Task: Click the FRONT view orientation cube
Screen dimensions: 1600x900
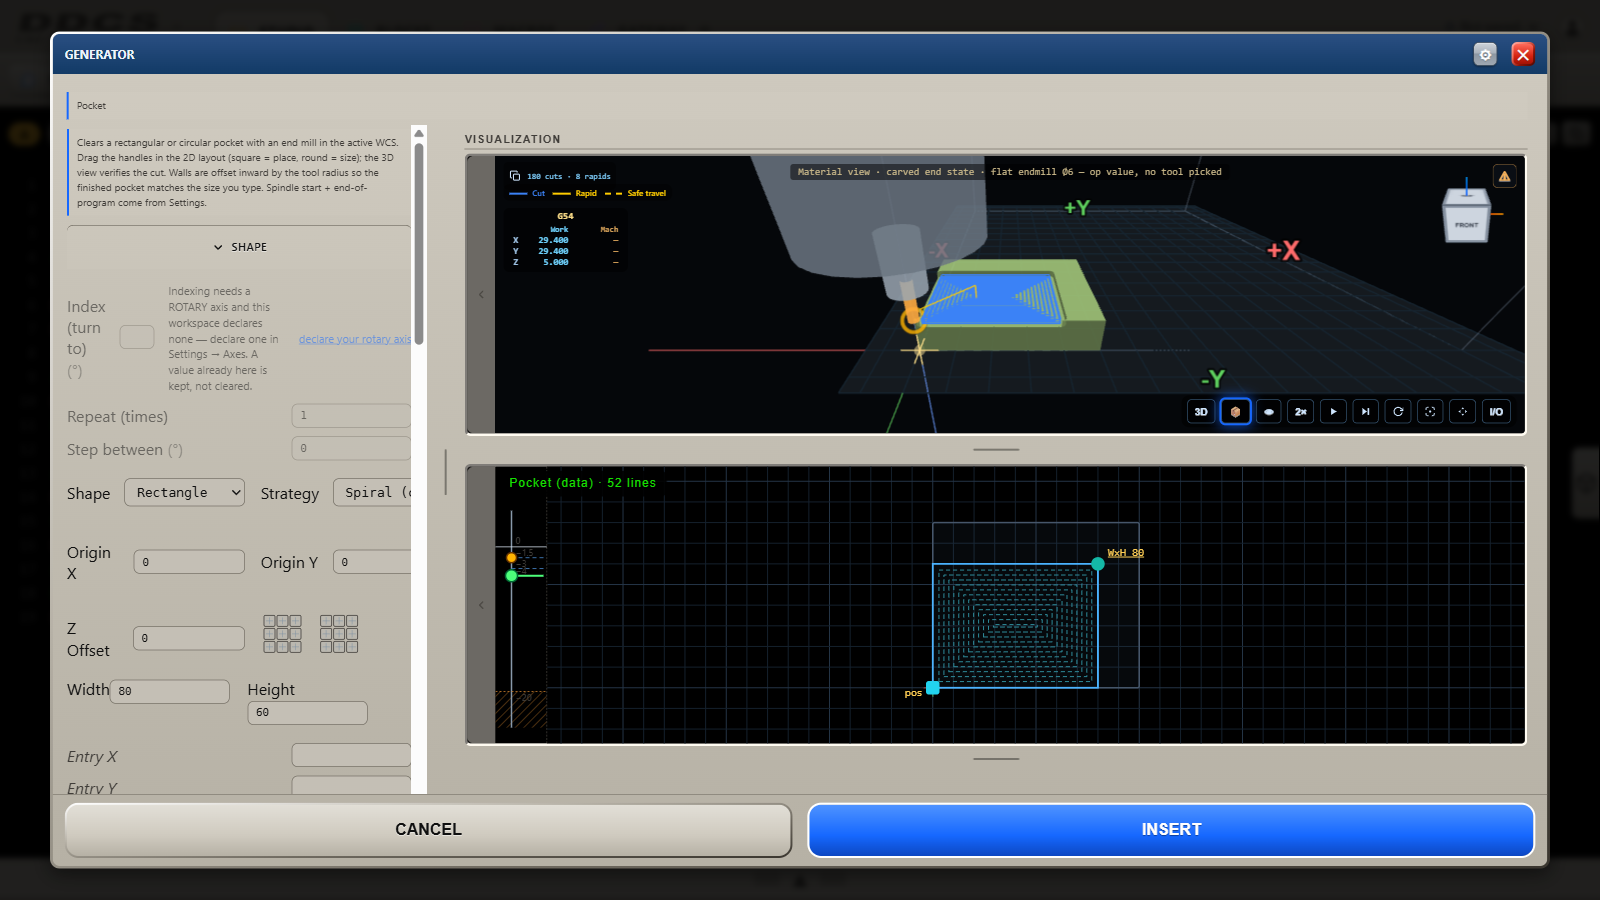Action: 1466,216
